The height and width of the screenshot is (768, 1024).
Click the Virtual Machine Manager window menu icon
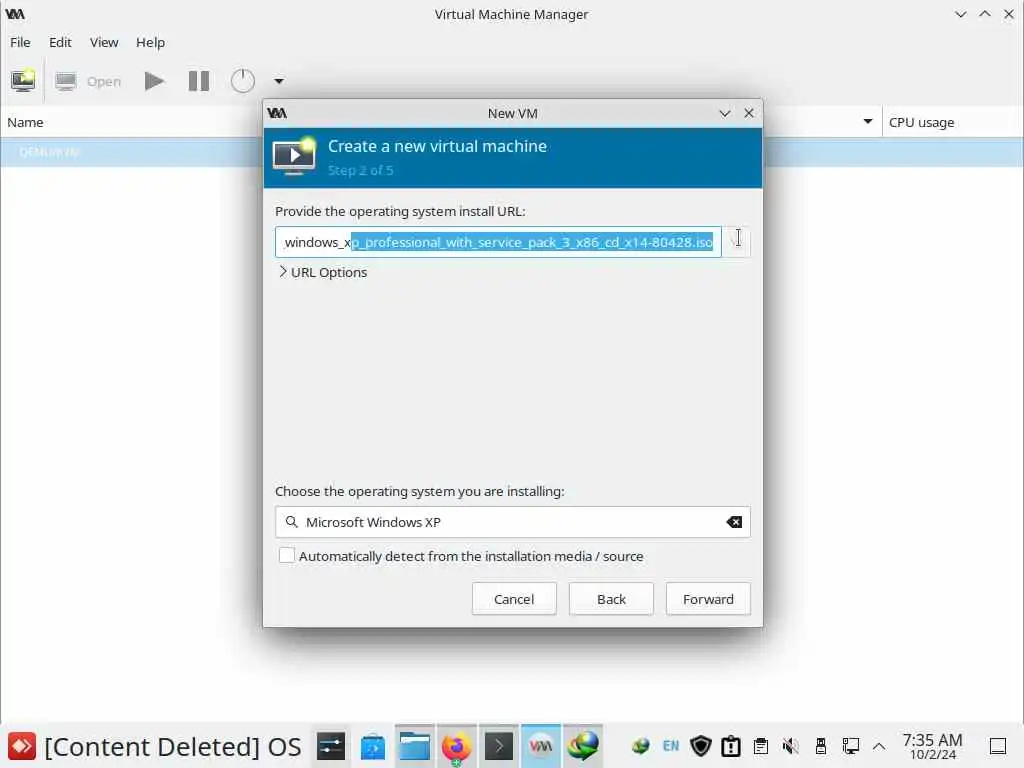pyautogui.click(x=15, y=14)
